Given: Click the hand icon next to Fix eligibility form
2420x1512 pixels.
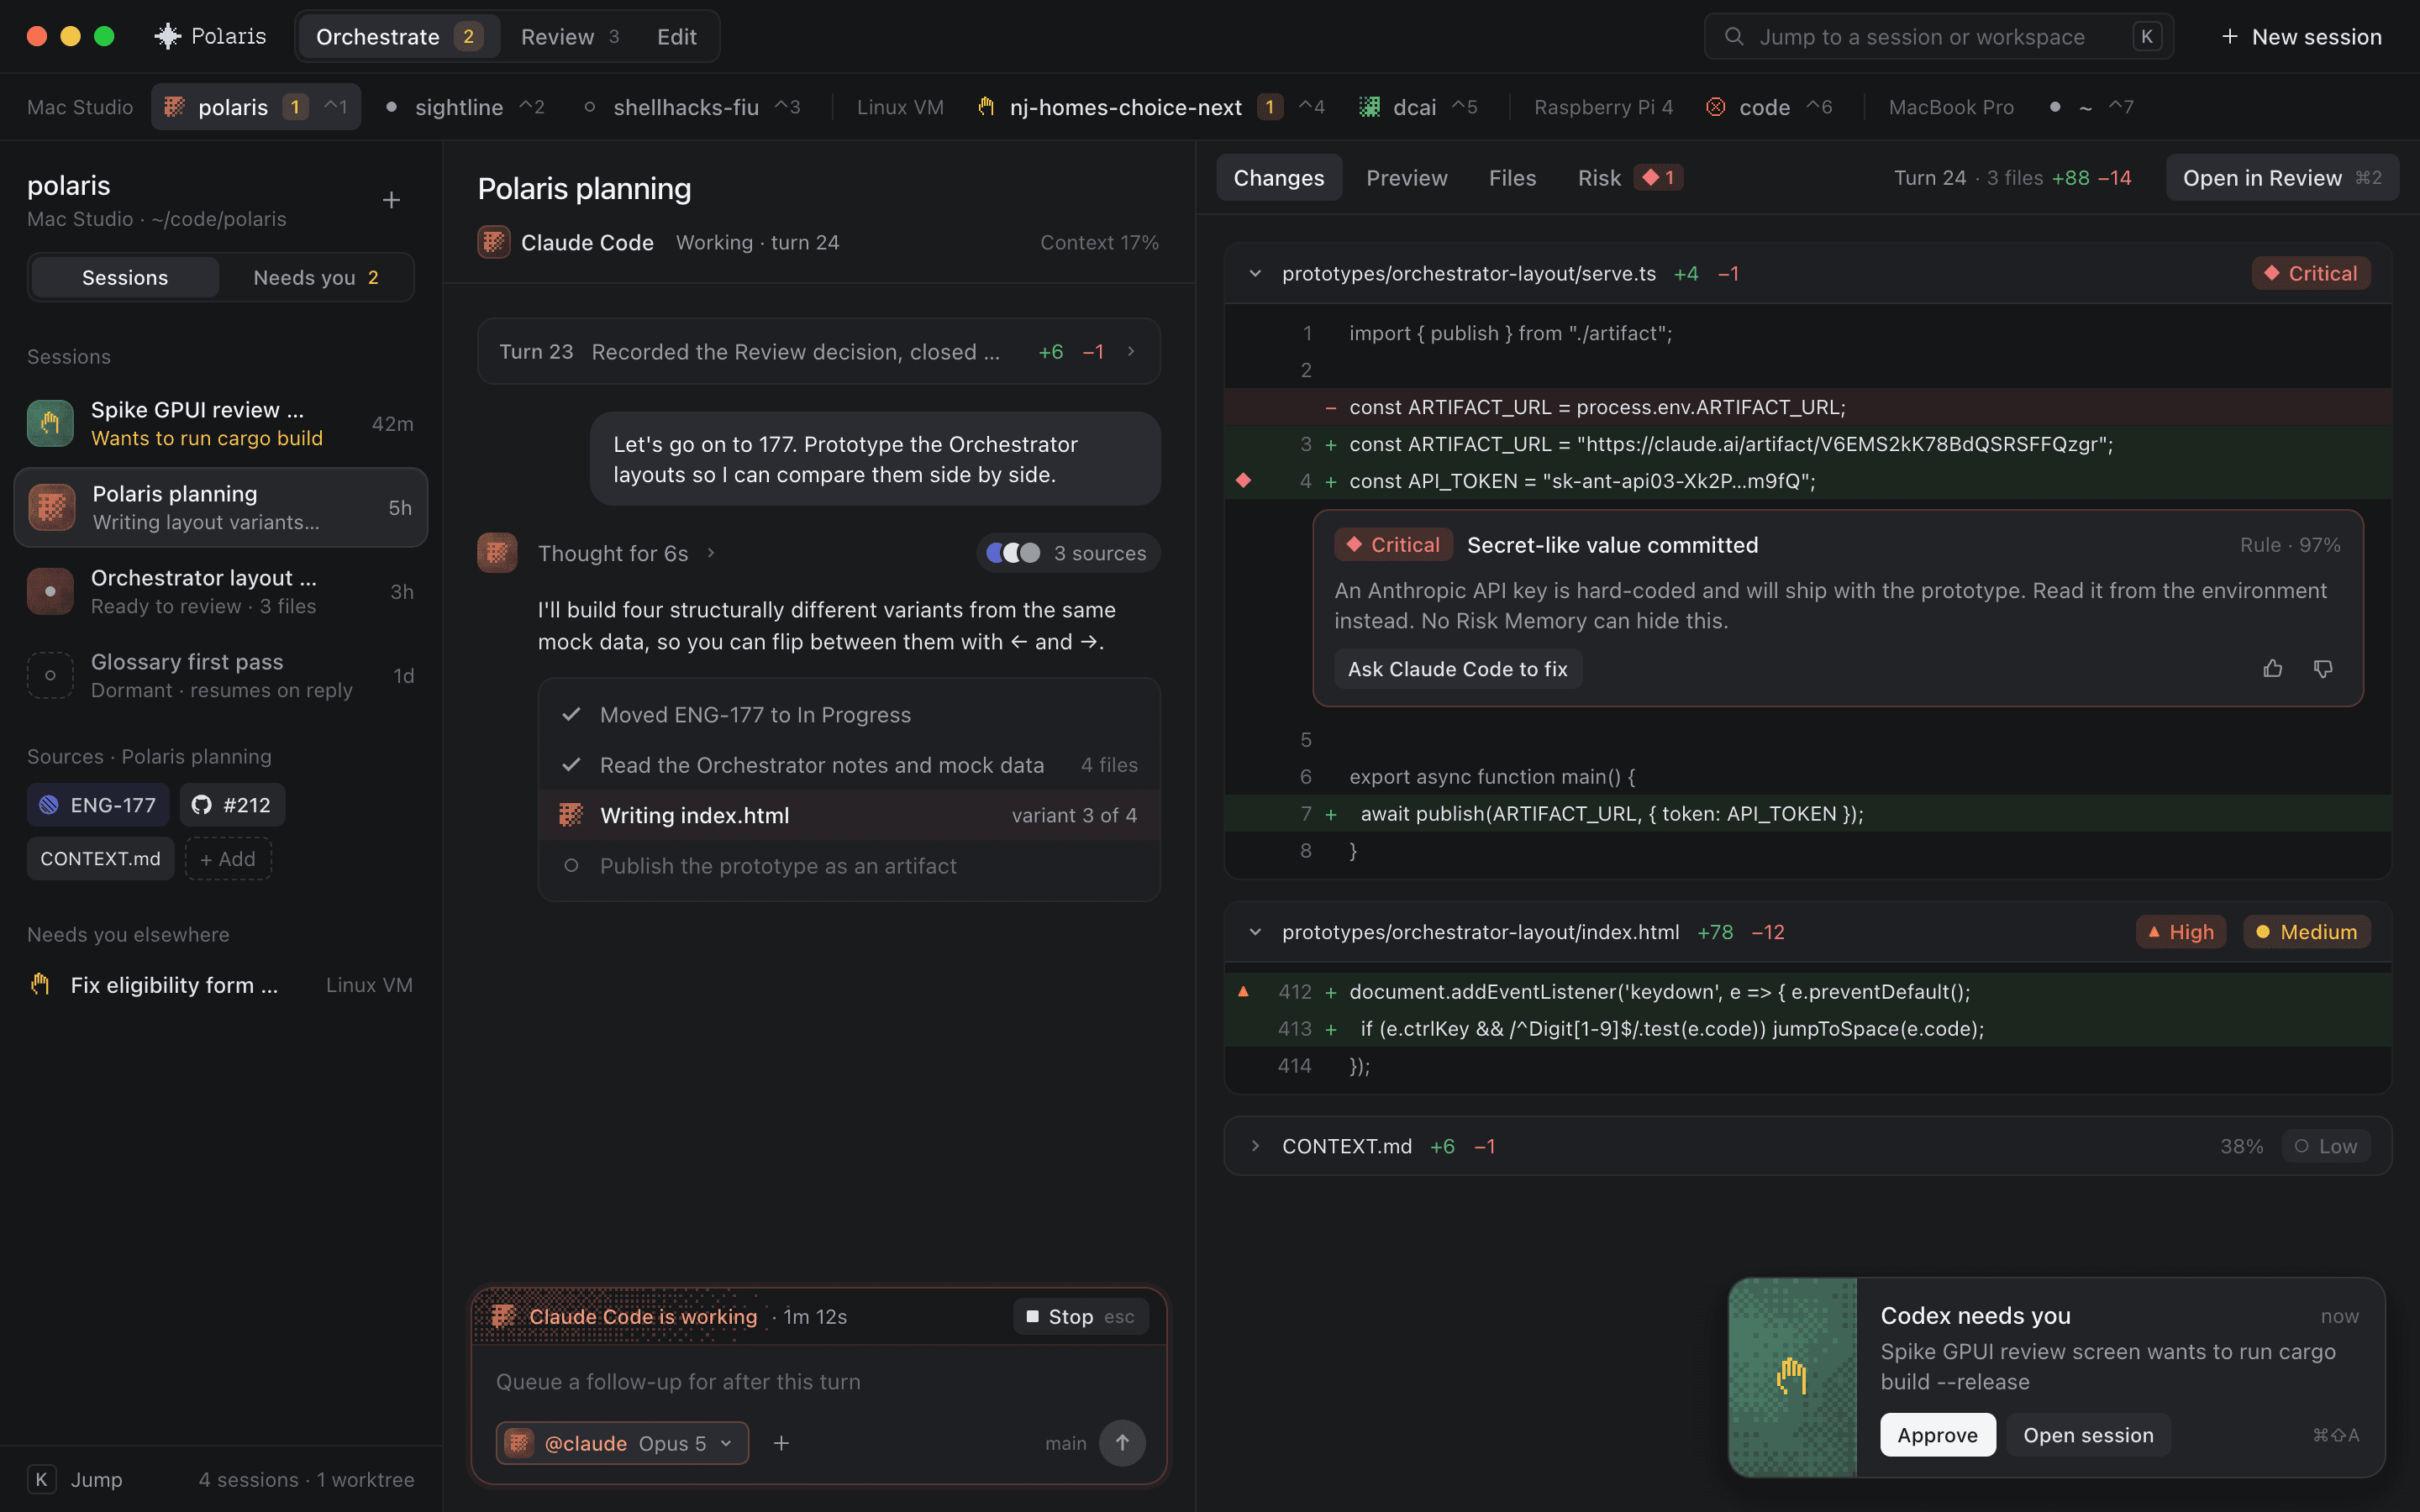Looking at the screenshot, I should coord(40,985).
